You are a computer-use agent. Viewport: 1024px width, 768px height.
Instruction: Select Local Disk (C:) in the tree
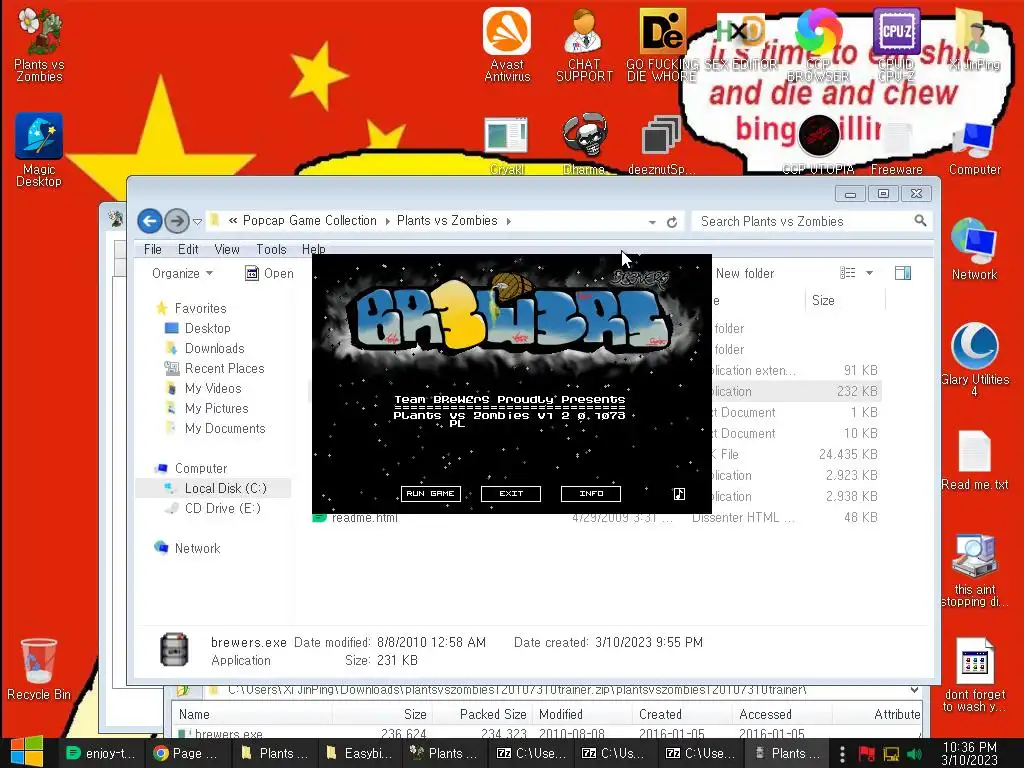(213, 488)
